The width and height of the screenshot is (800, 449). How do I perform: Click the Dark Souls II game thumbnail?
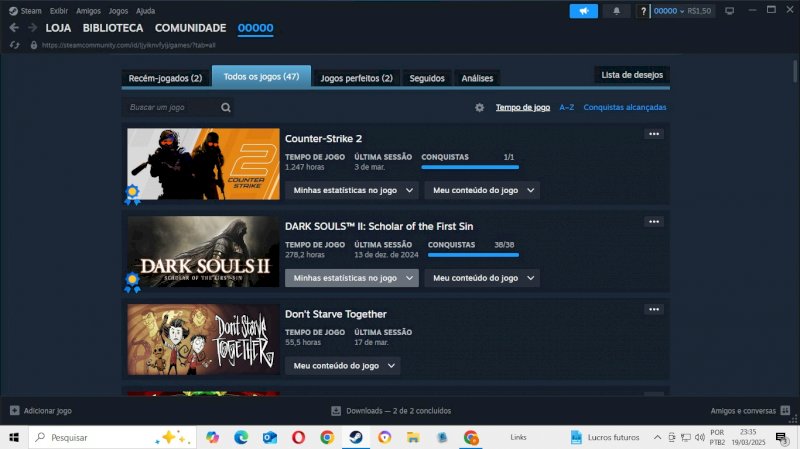pos(203,252)
